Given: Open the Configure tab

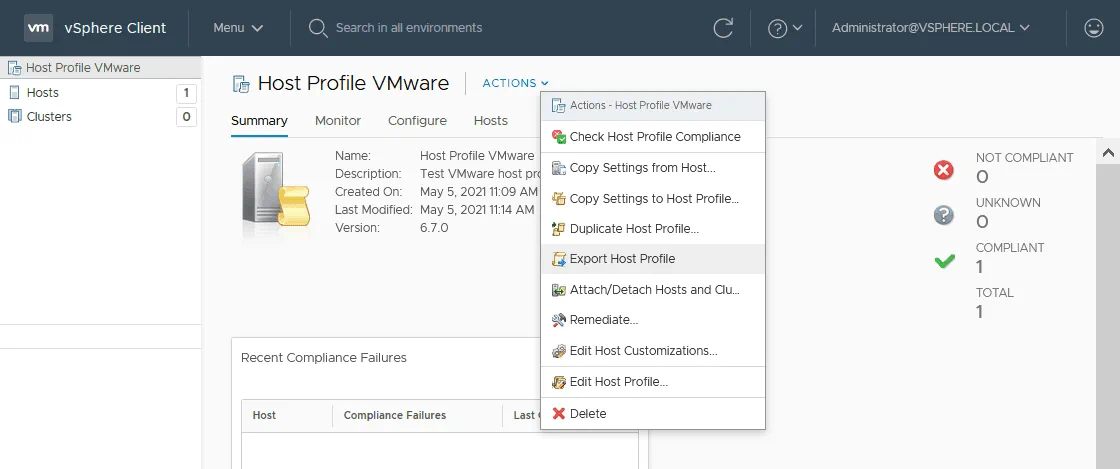Looking at the screenshot, I should 417,121.
